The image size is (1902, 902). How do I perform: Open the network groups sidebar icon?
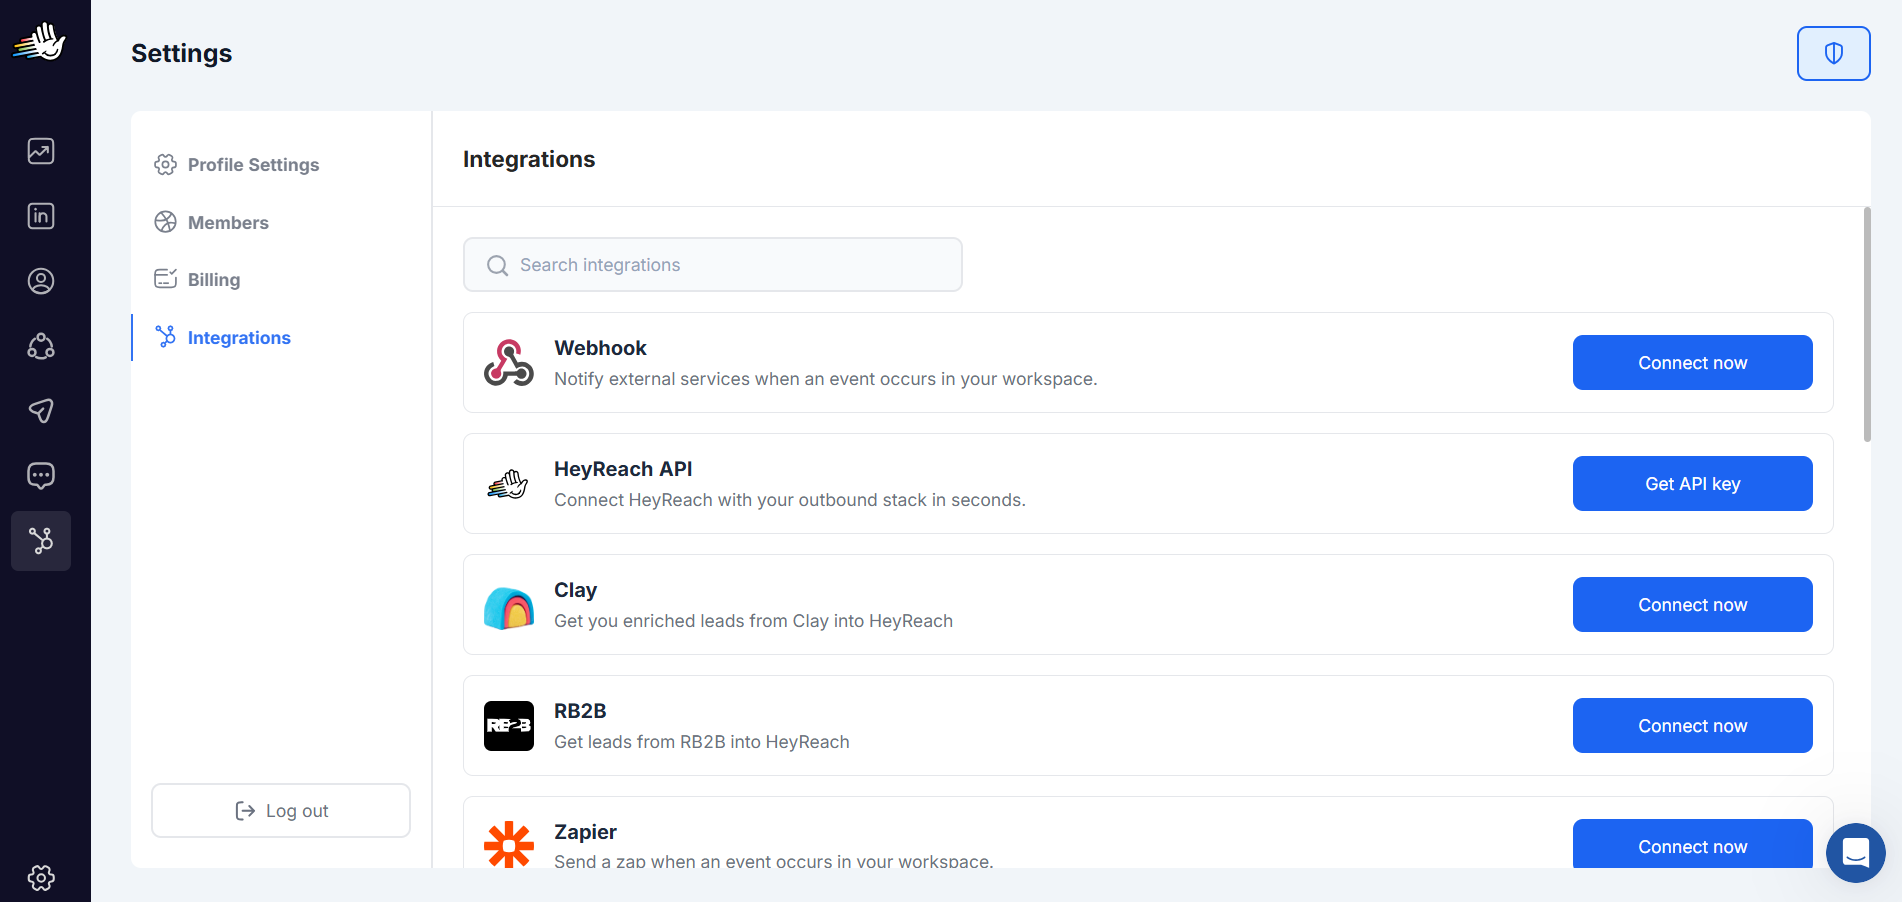pos(41,346)
